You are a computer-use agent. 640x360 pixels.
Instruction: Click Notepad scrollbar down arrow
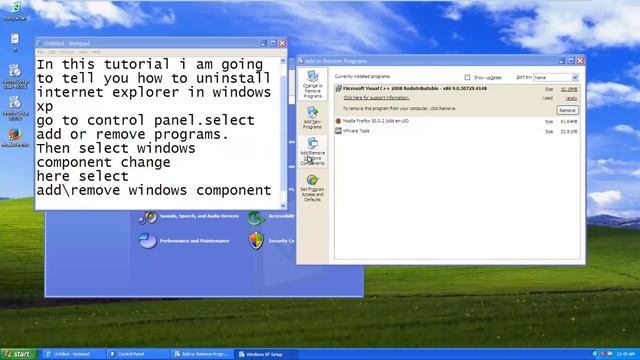283,205
